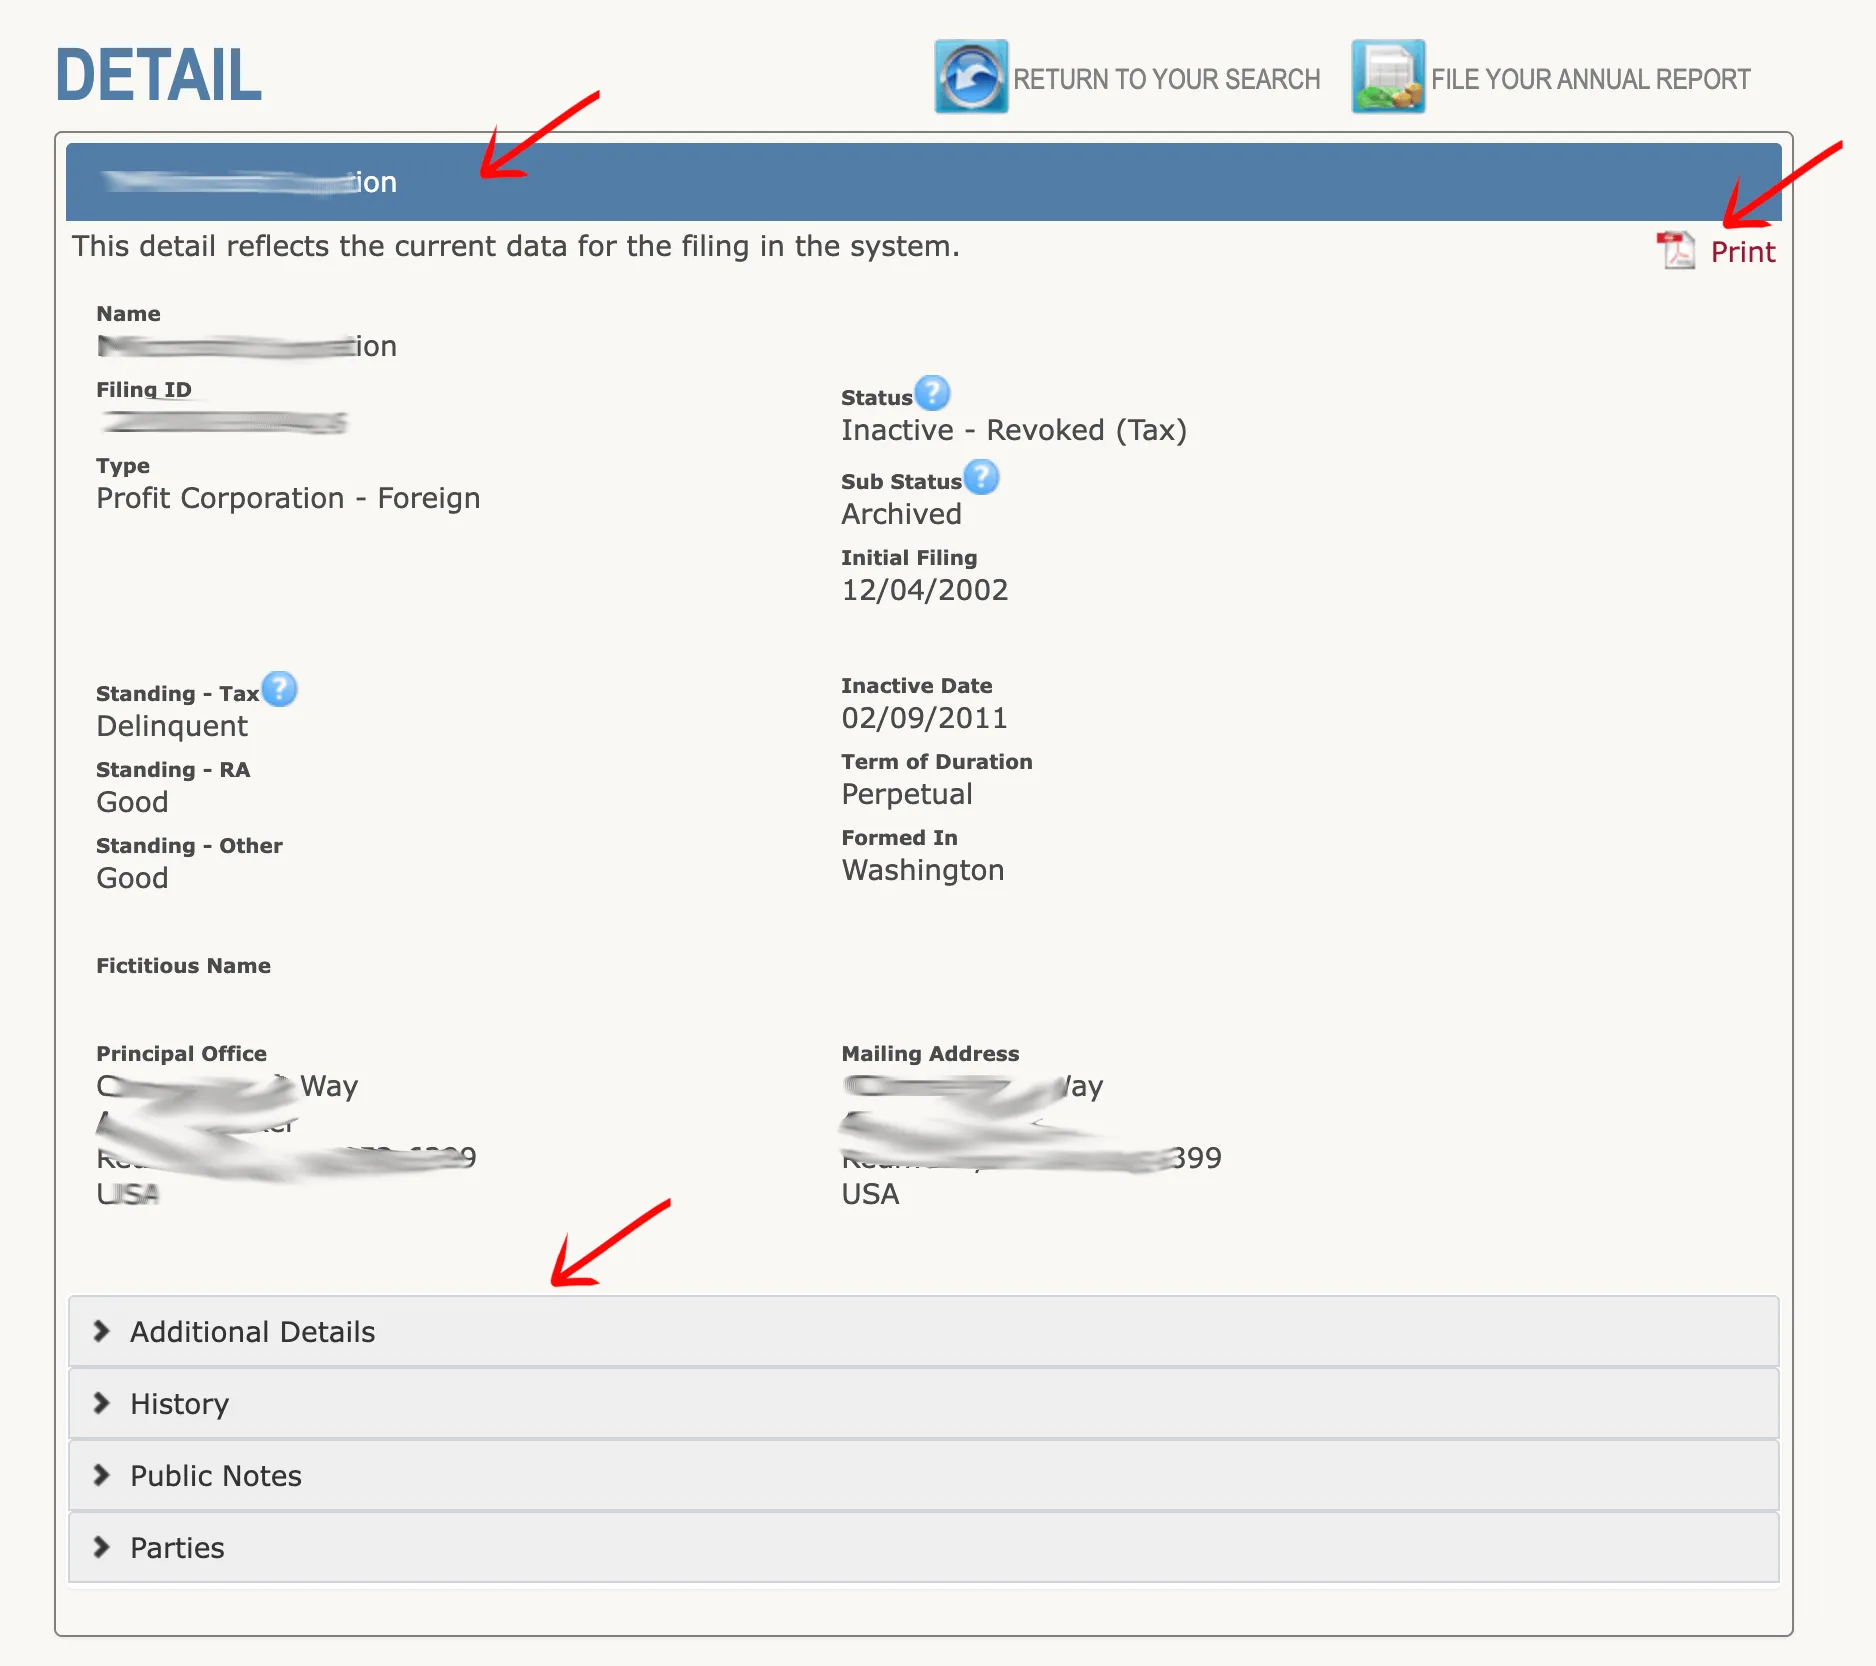Click the FILE YOUR ANNUAL REPORT link

1590,79
